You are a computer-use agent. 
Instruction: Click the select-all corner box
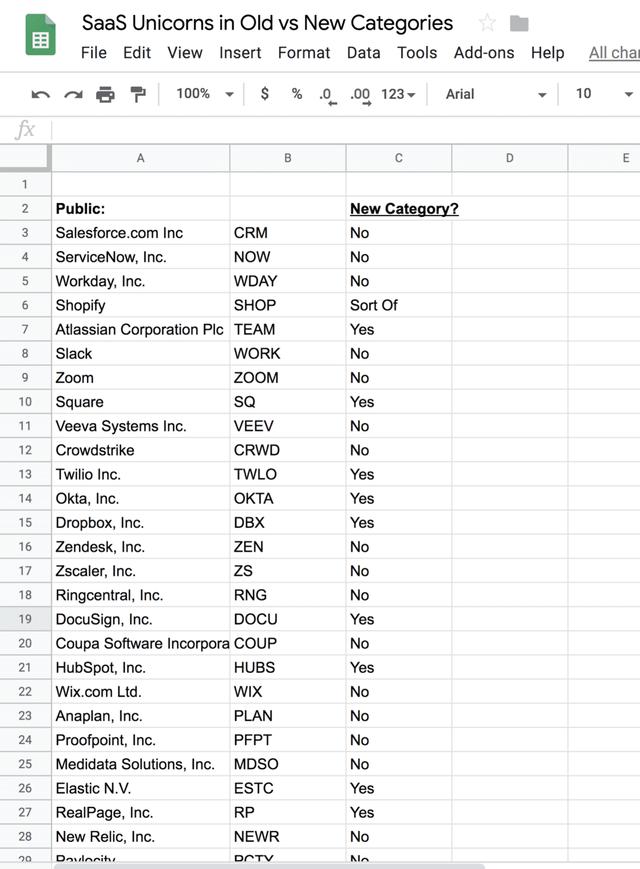[25, 158]
